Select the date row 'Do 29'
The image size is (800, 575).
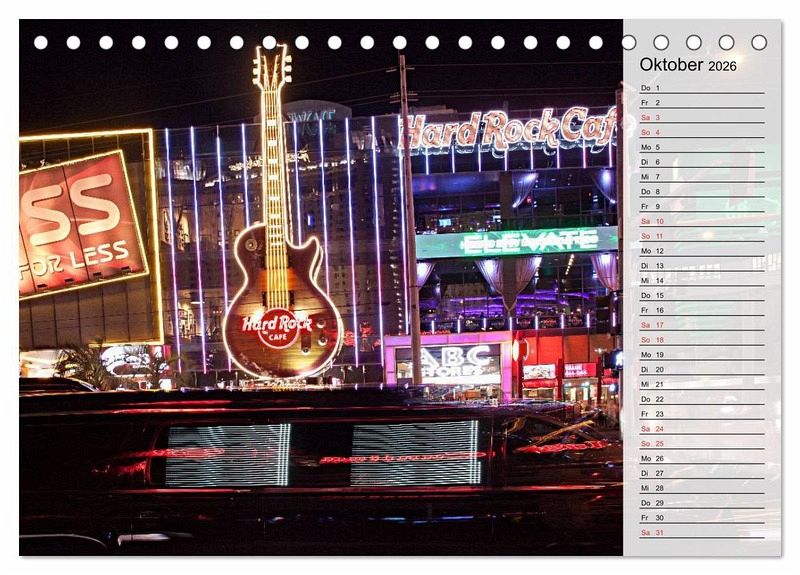[702, 503]
